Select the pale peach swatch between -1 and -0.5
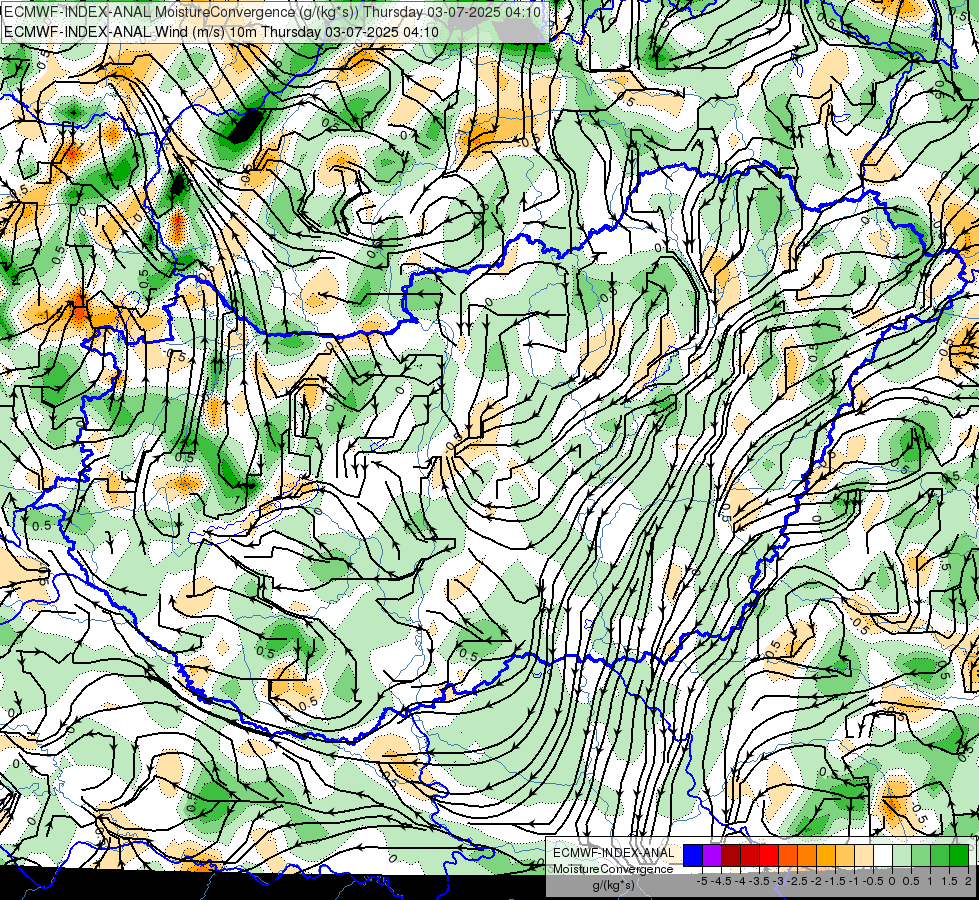The image size is (979, 900). (x=864, y=855)
